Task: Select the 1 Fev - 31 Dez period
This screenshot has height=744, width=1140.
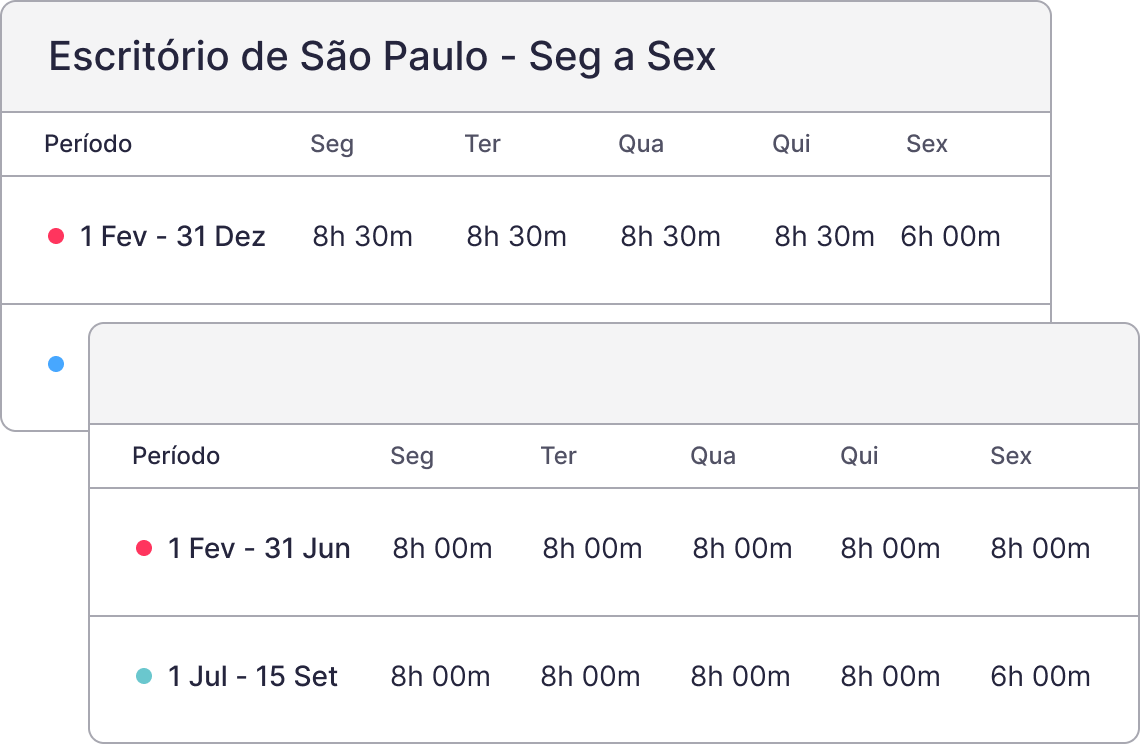Action: [x=172, y=237]
